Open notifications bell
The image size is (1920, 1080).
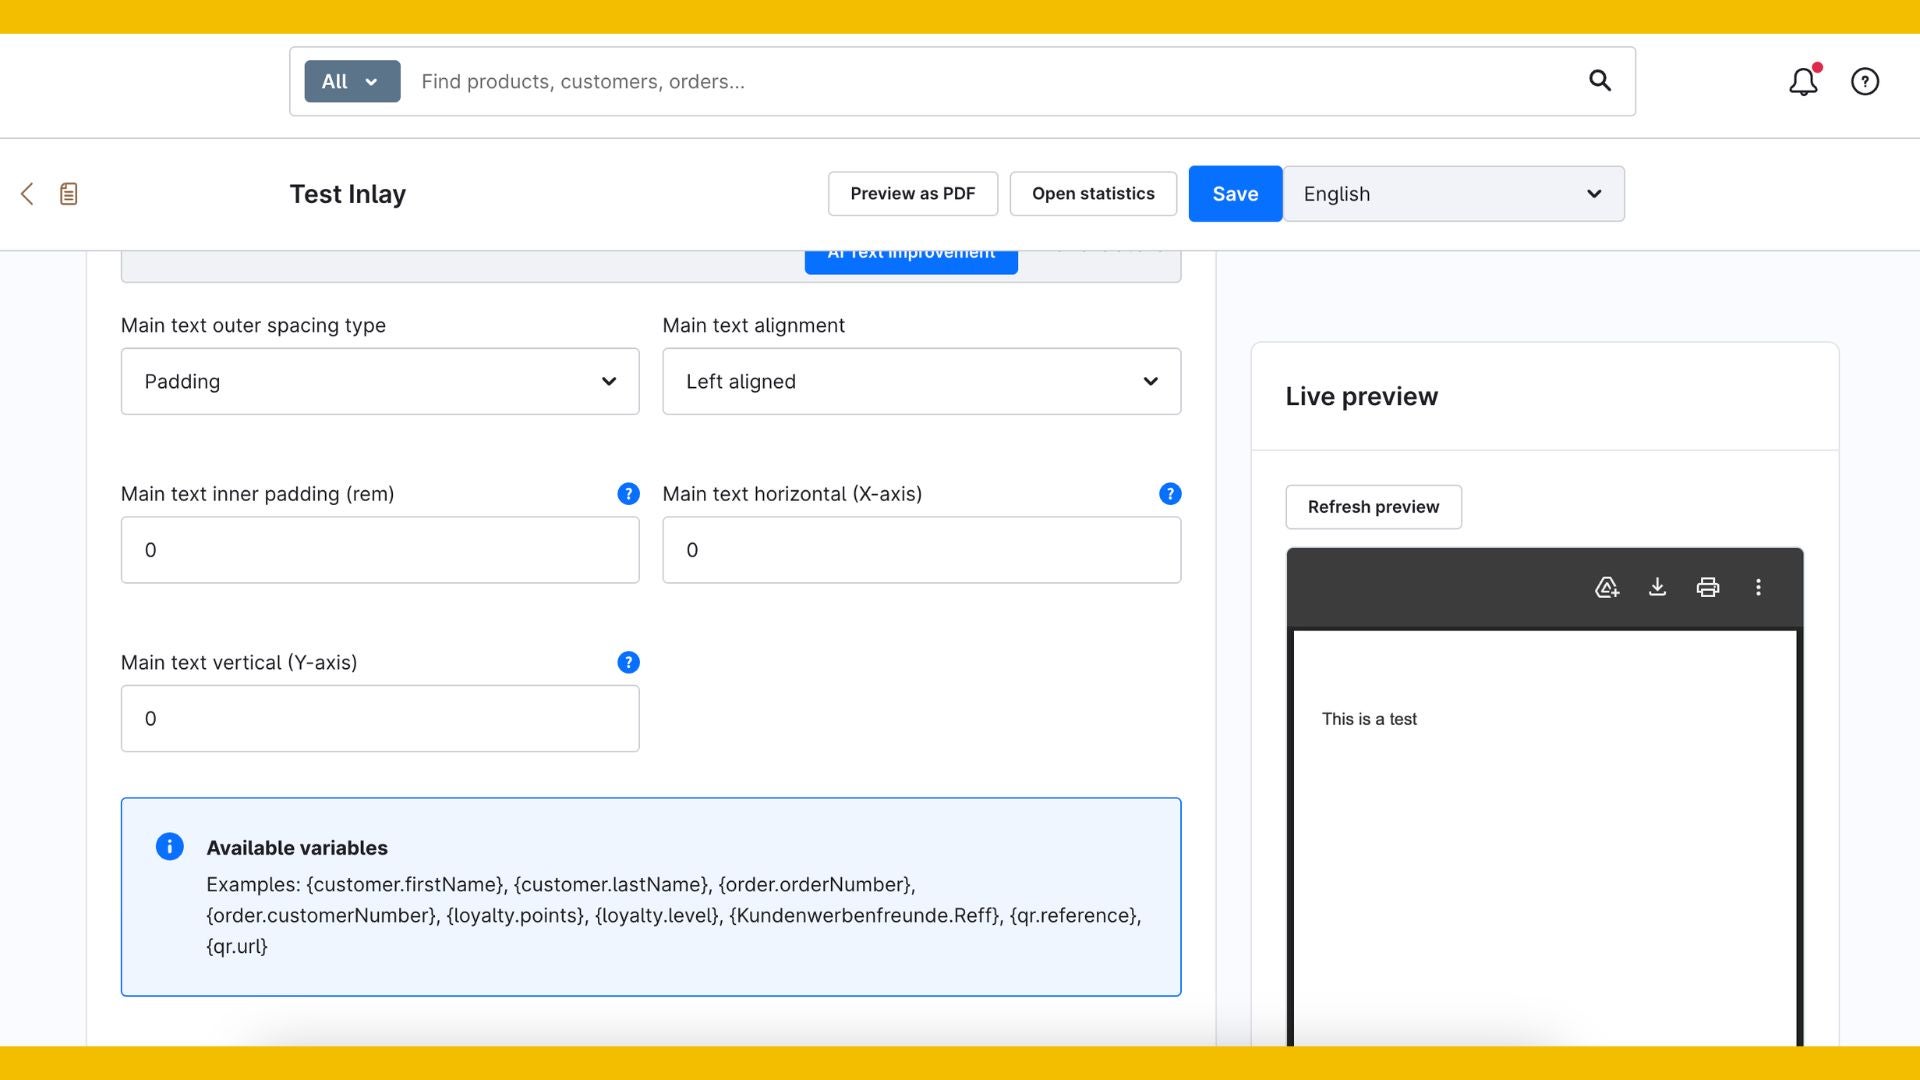tap(1803, 81)
